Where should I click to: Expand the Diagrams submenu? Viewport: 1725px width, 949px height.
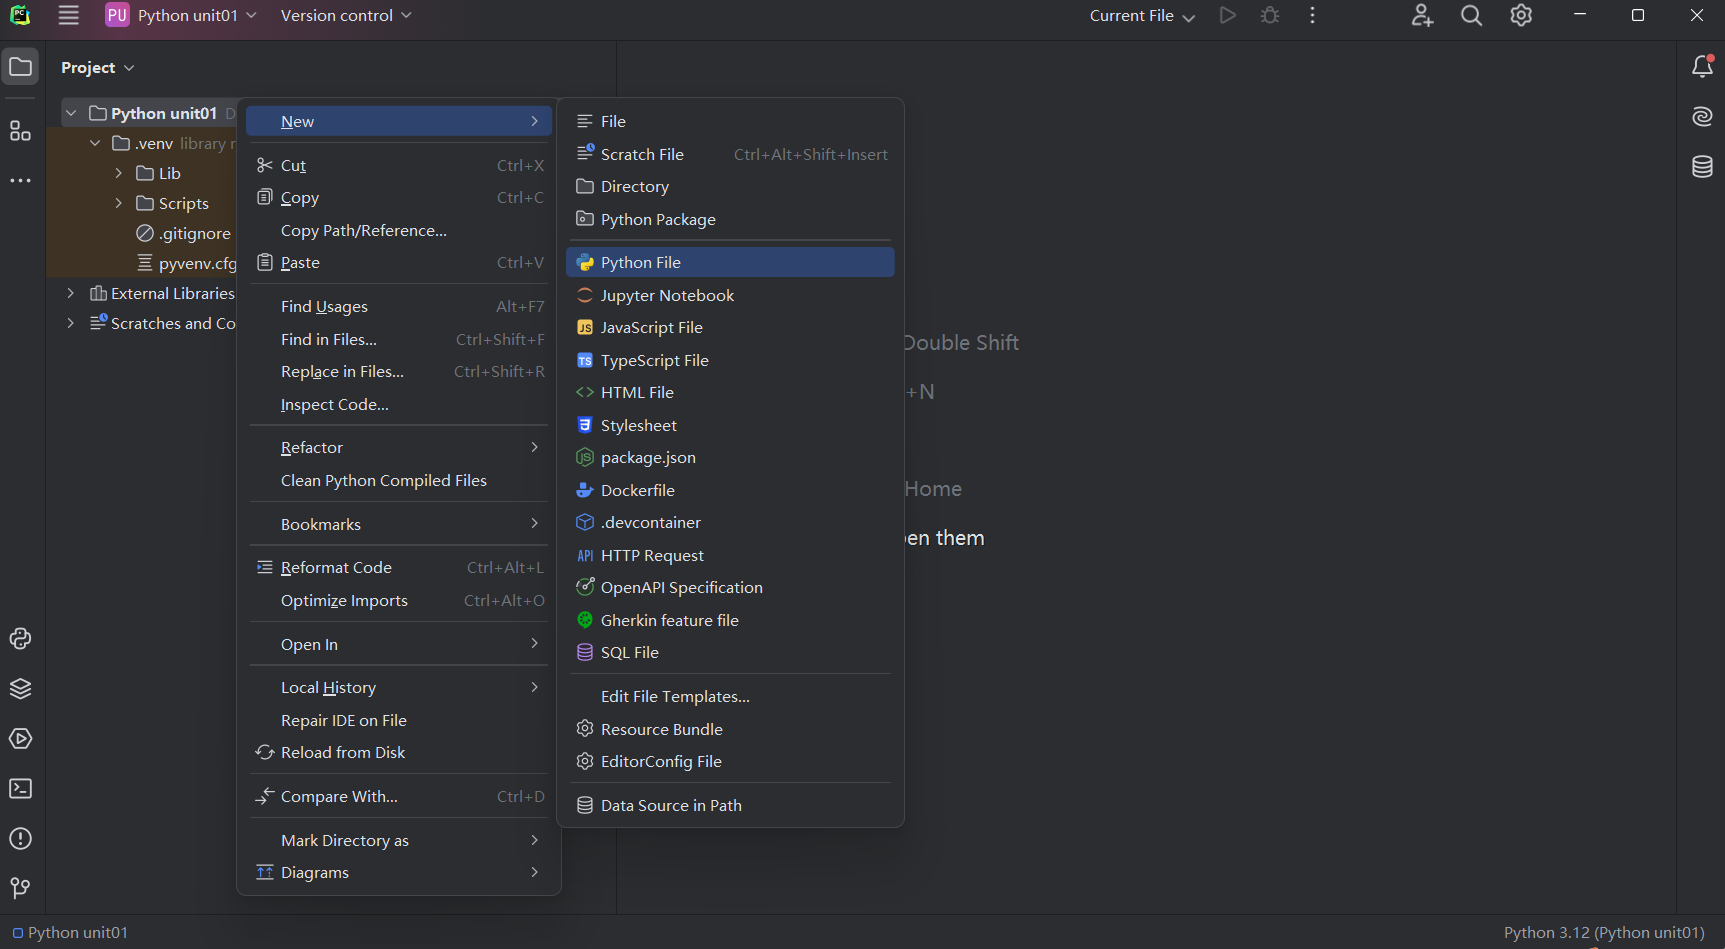[400, 873]
